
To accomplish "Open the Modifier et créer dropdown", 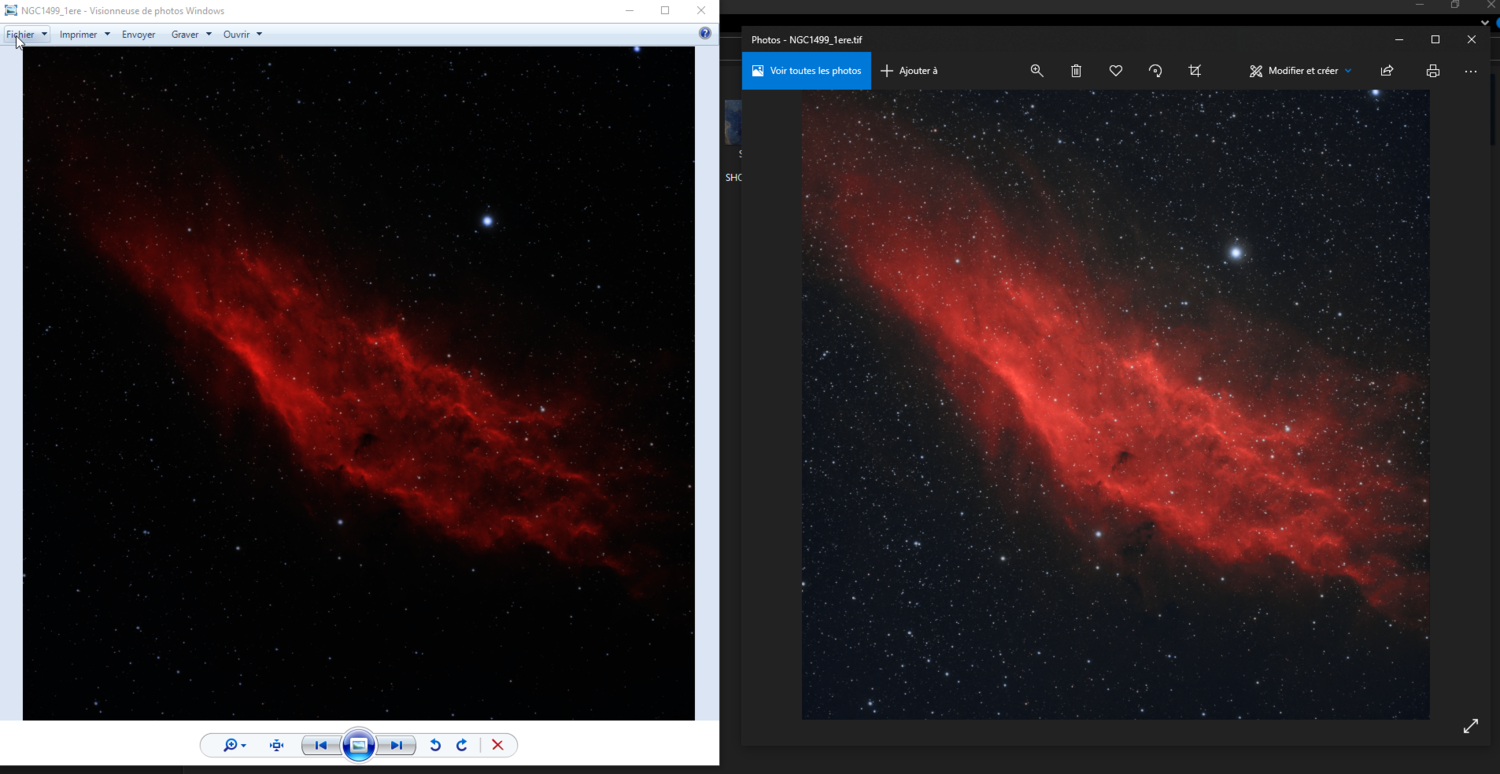I will [1300, 71].
